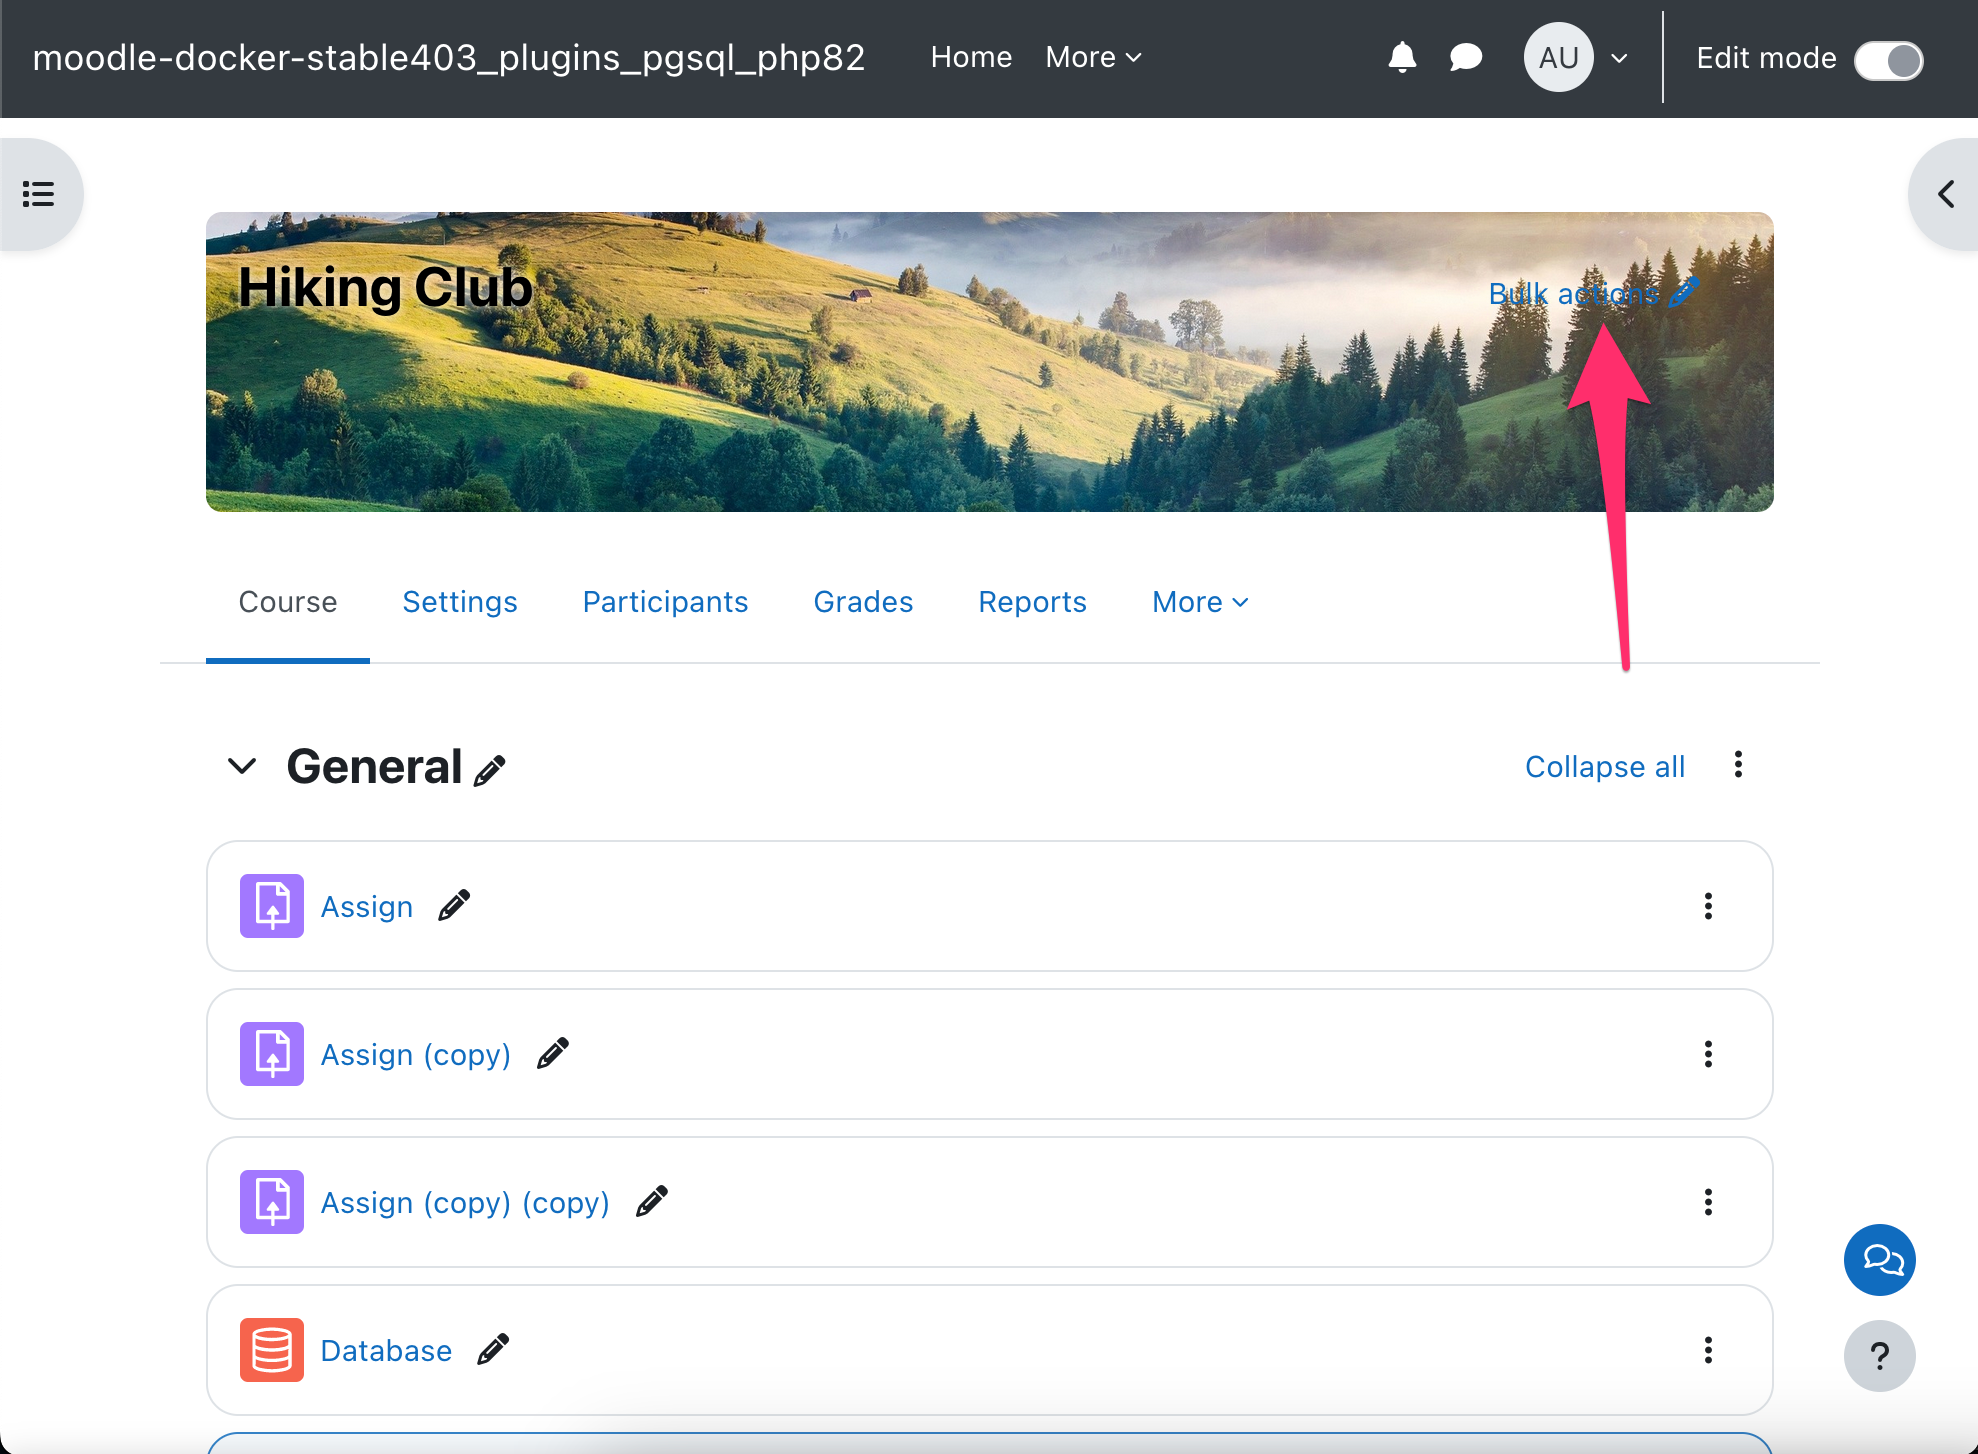Viewport: 1978px width, 1454px height.
Task: Click the Bulk actions link
Action: [1573, 293]
